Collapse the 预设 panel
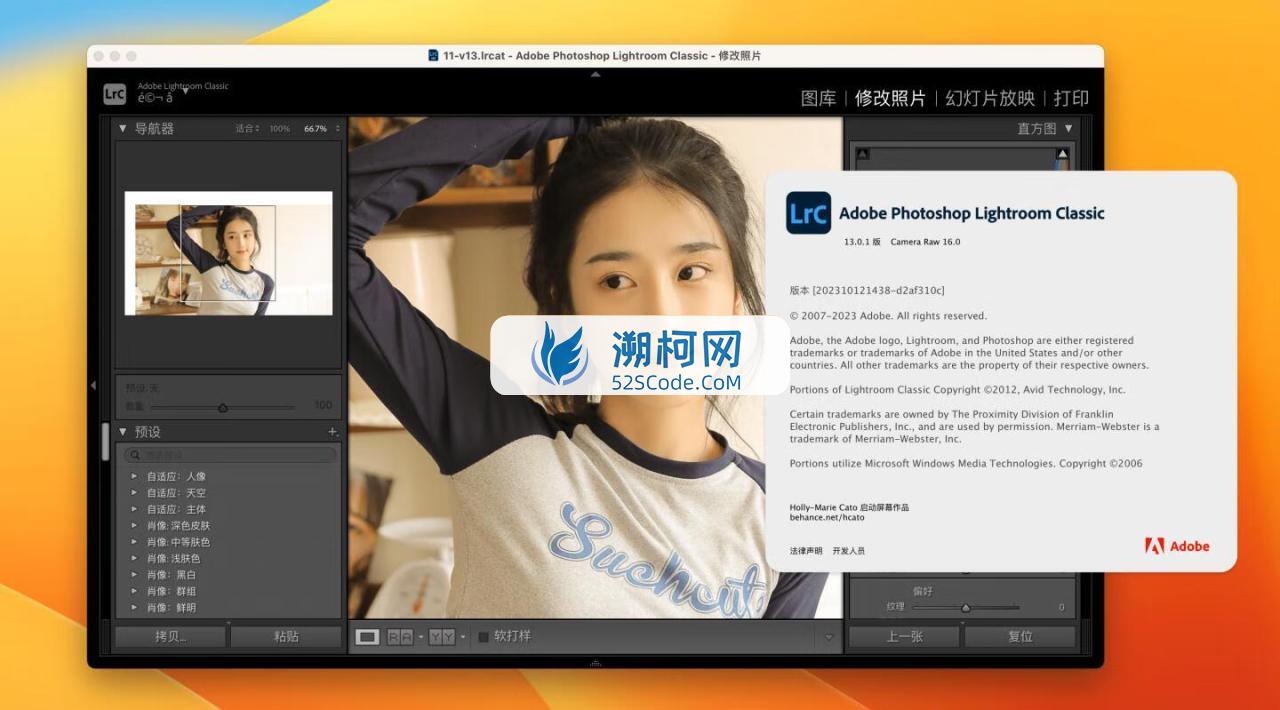This screenshot has width=1280, height=710. pyautogui.click(x=123, y=432)
